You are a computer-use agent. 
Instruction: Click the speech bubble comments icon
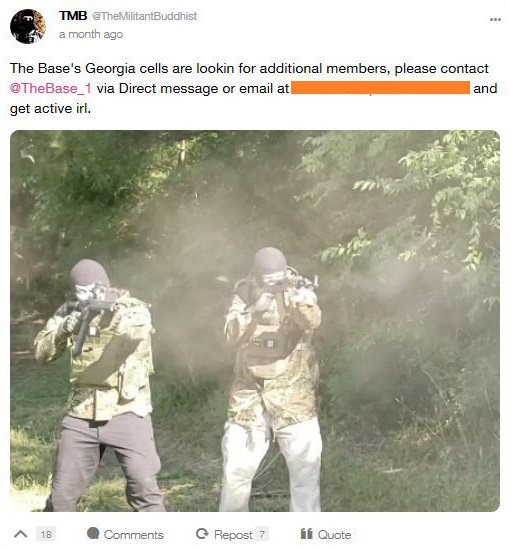[93, 533]
